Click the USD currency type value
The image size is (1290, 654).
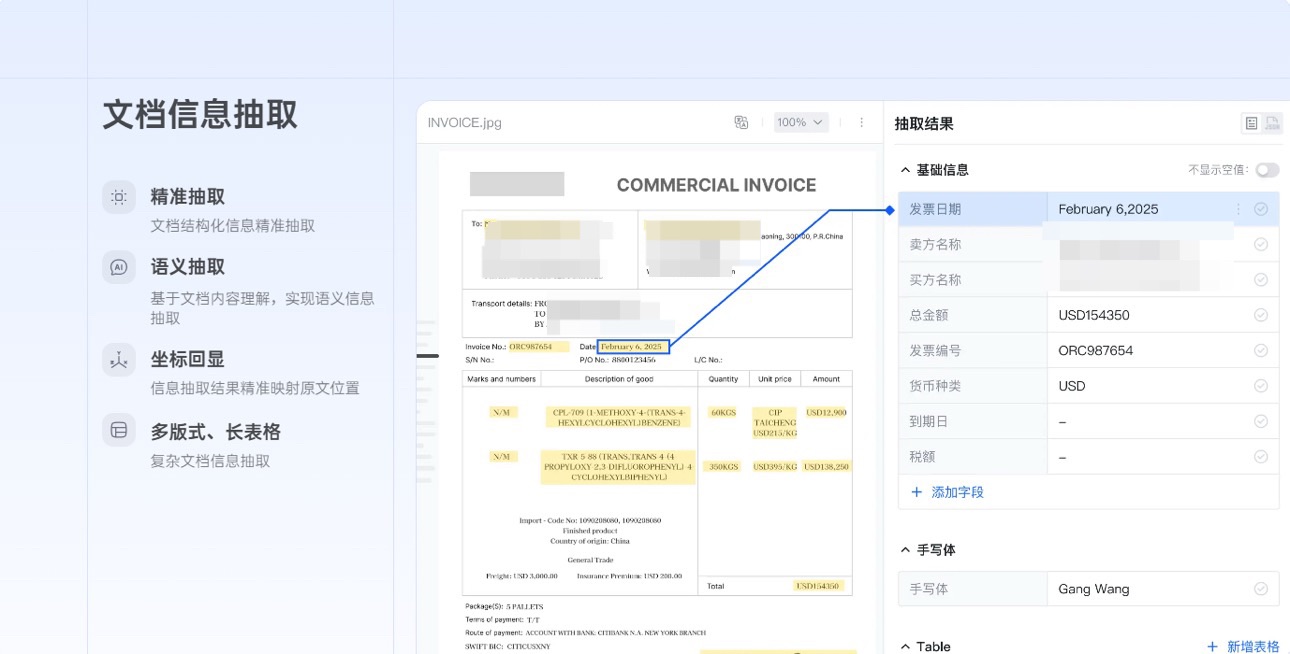point(1072,386)
